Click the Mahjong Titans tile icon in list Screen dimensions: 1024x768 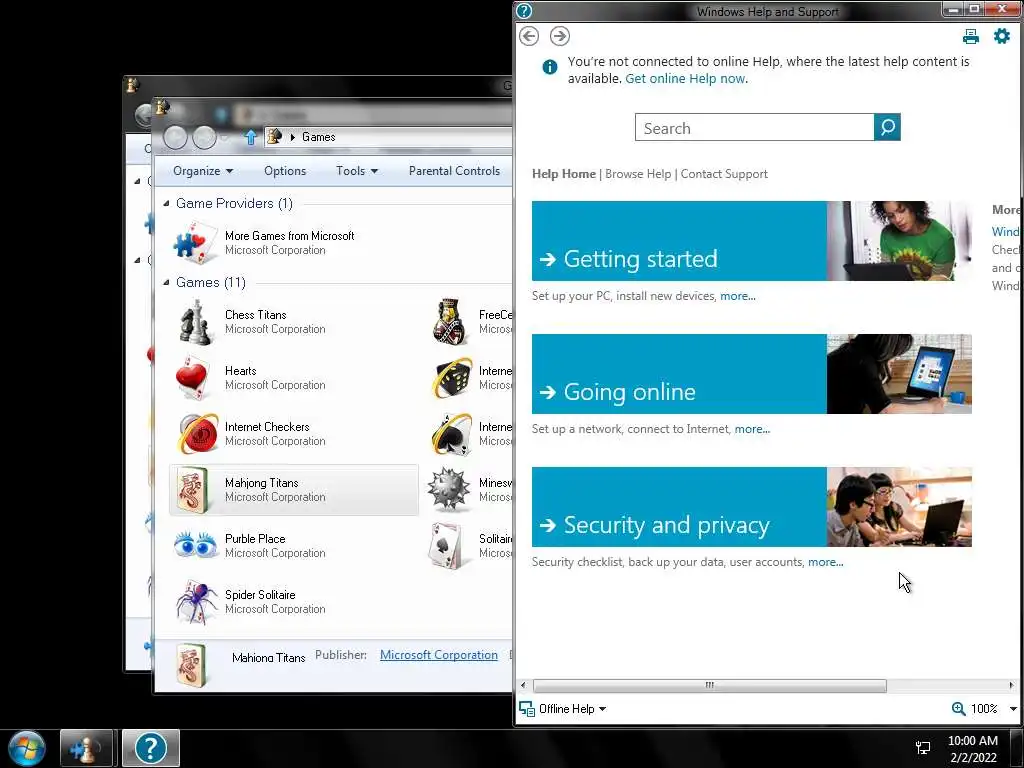192,490
